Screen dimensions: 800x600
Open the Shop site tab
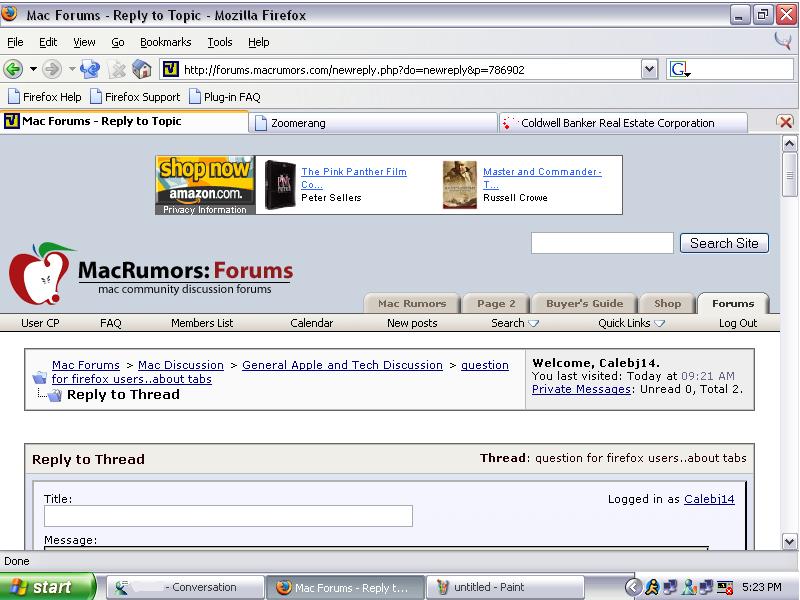click(x=667, y=304)
